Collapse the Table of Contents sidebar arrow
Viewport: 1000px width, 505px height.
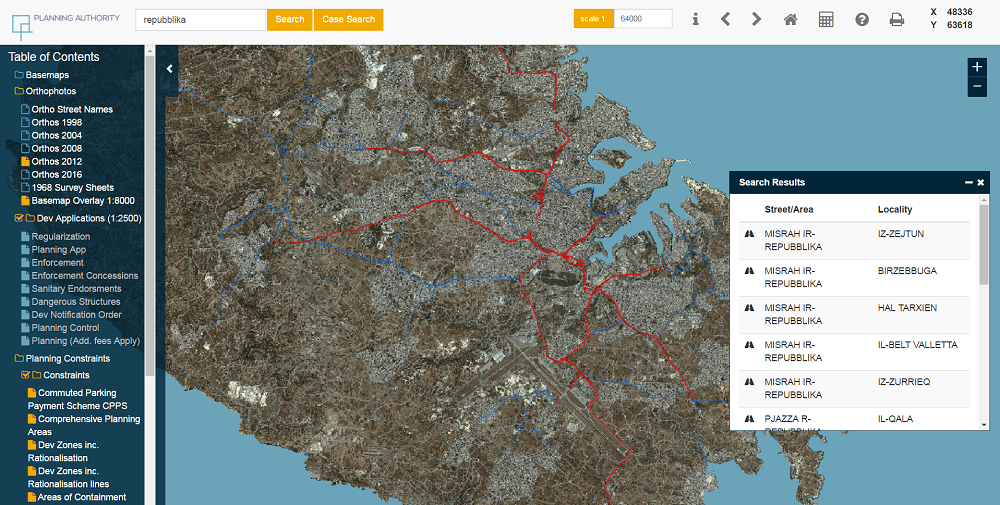(x=169, y=68)
